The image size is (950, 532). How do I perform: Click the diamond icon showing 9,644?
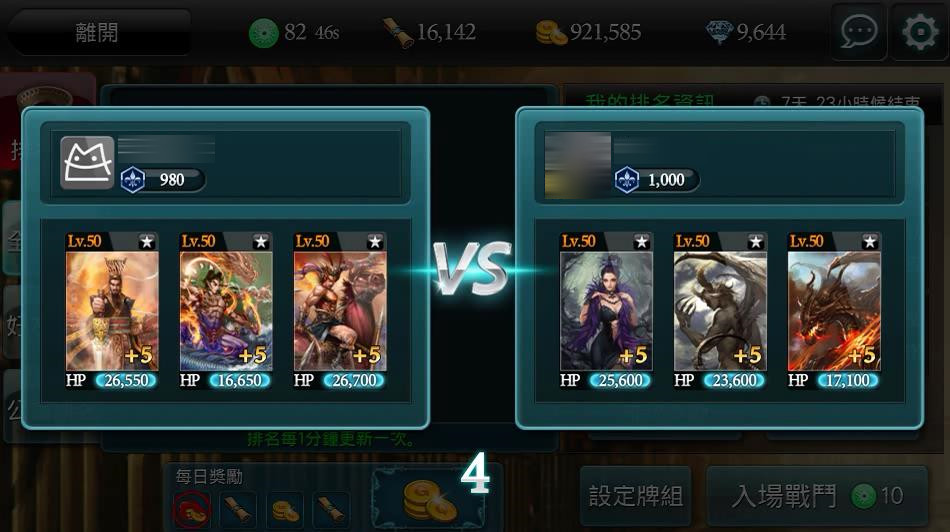(719, 32)
